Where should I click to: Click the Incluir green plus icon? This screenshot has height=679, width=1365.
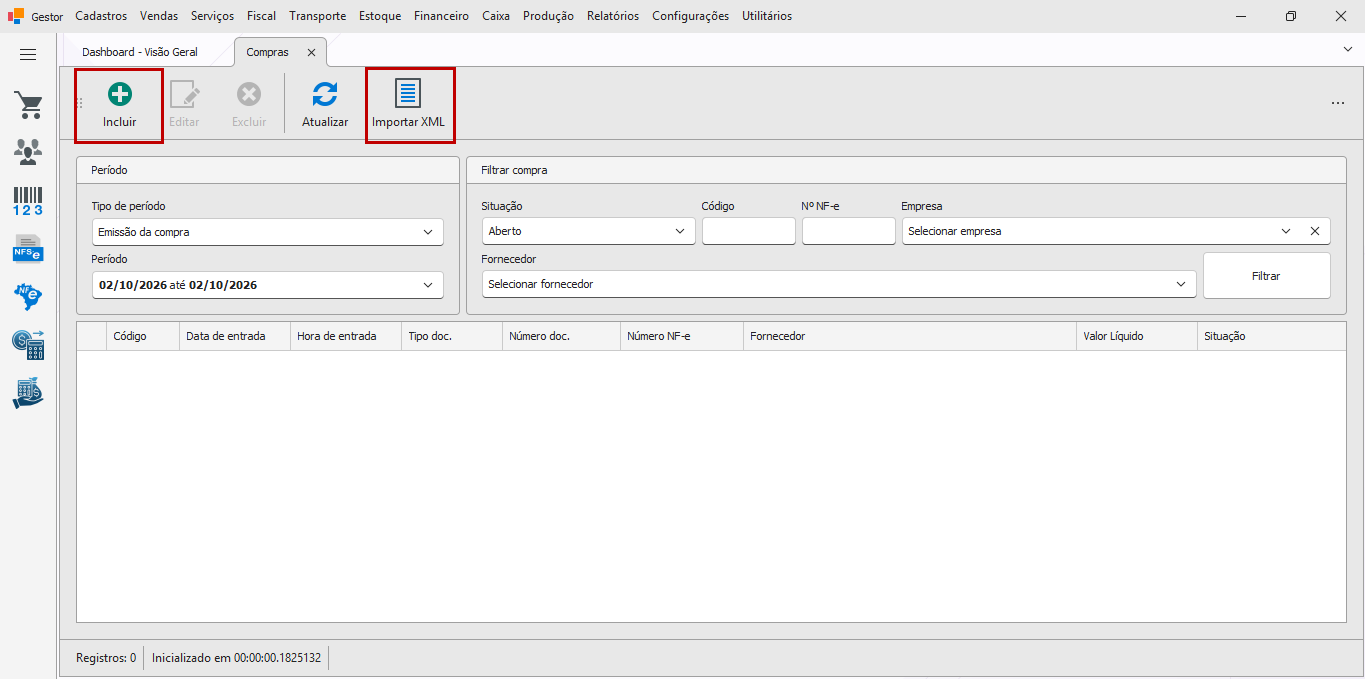120,94
